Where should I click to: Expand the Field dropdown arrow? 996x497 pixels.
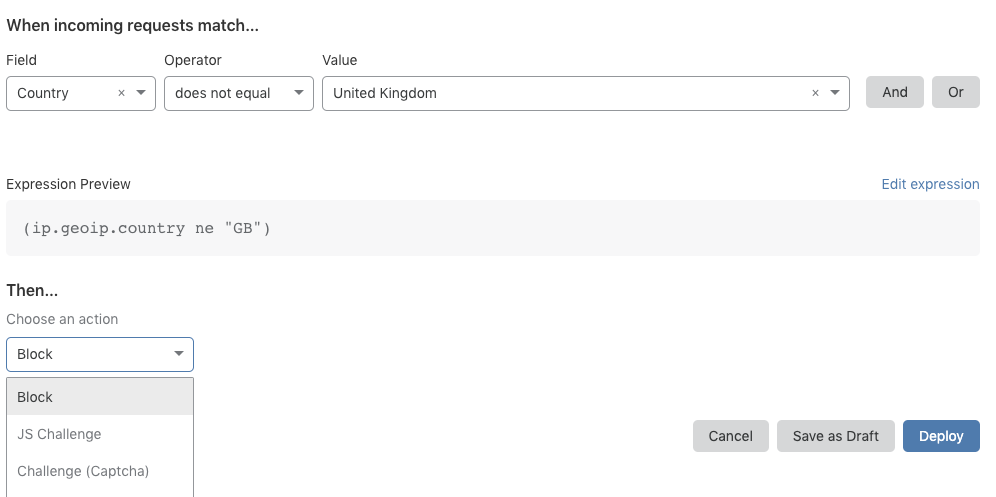pyautogui.click(x=141, y=93)
